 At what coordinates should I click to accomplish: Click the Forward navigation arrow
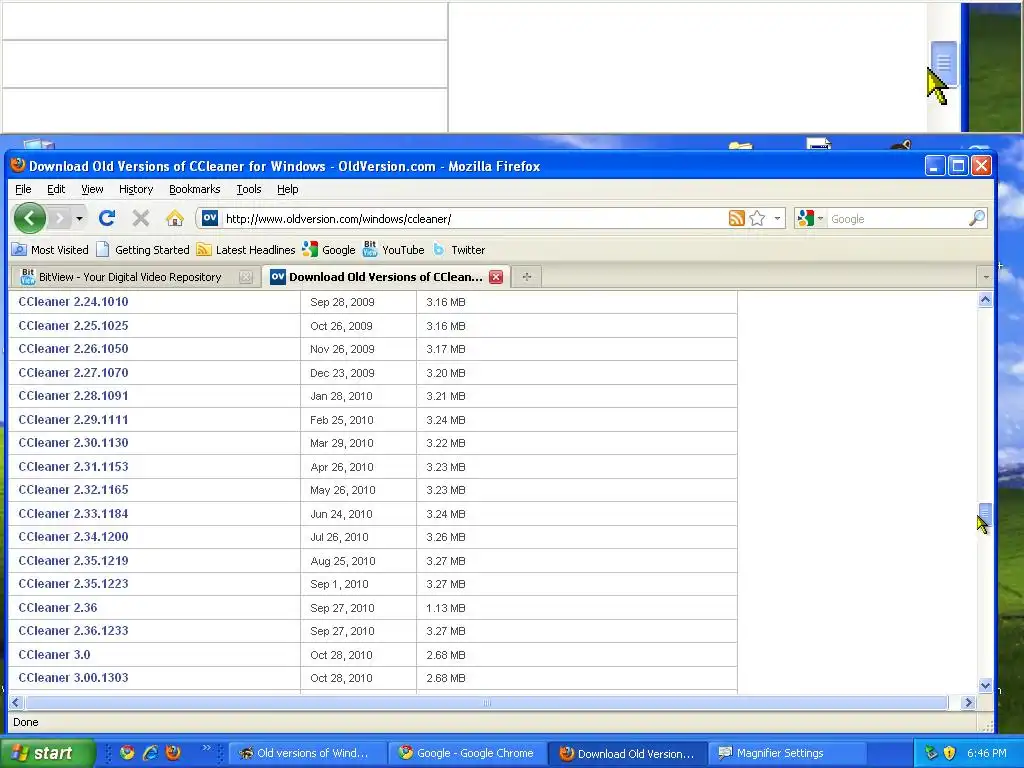coord(59,218)
